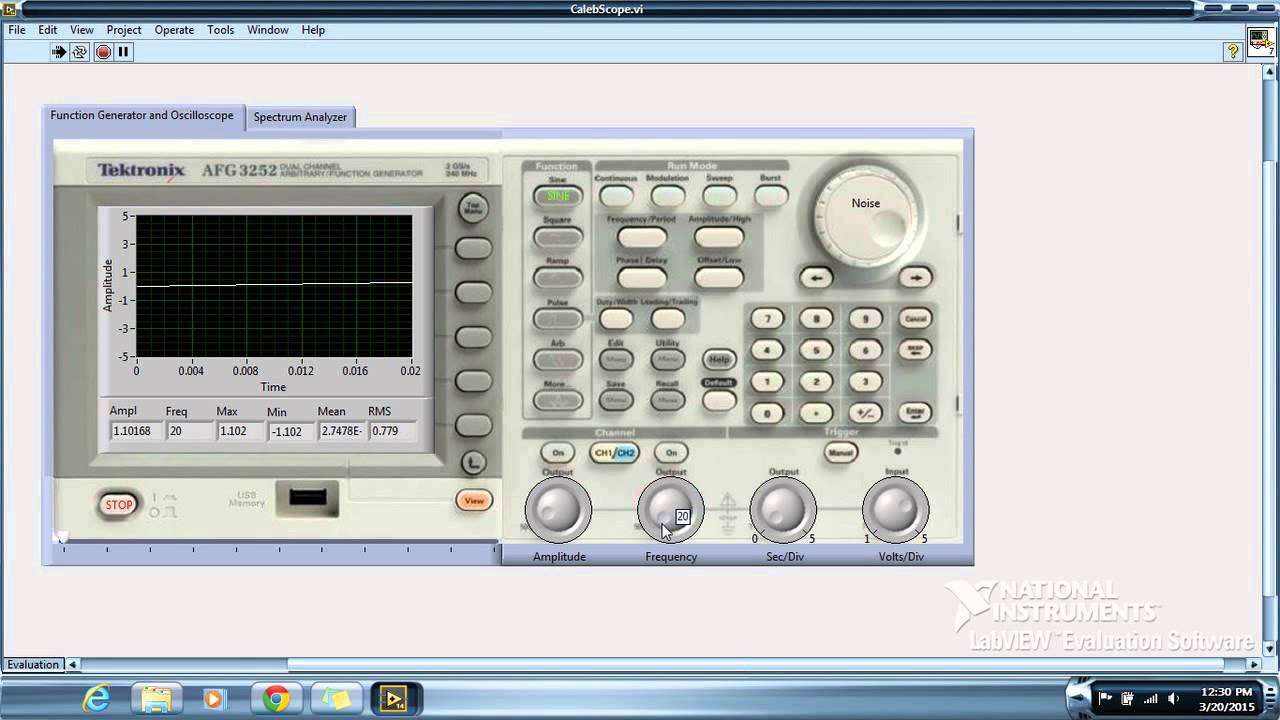Toggle Burst run mode
This screenshot has height=720, width=1280.
click(771, 196)
